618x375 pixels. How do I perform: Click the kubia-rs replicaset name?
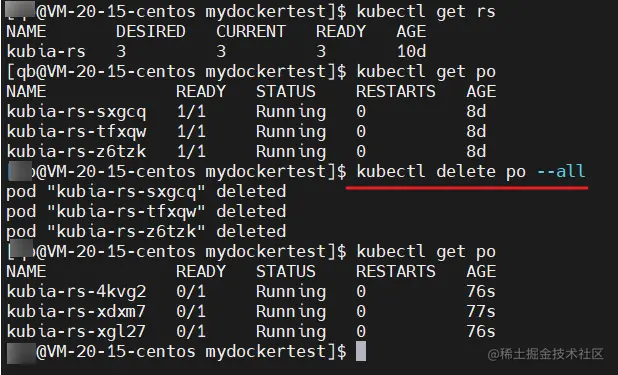(46, 52)
